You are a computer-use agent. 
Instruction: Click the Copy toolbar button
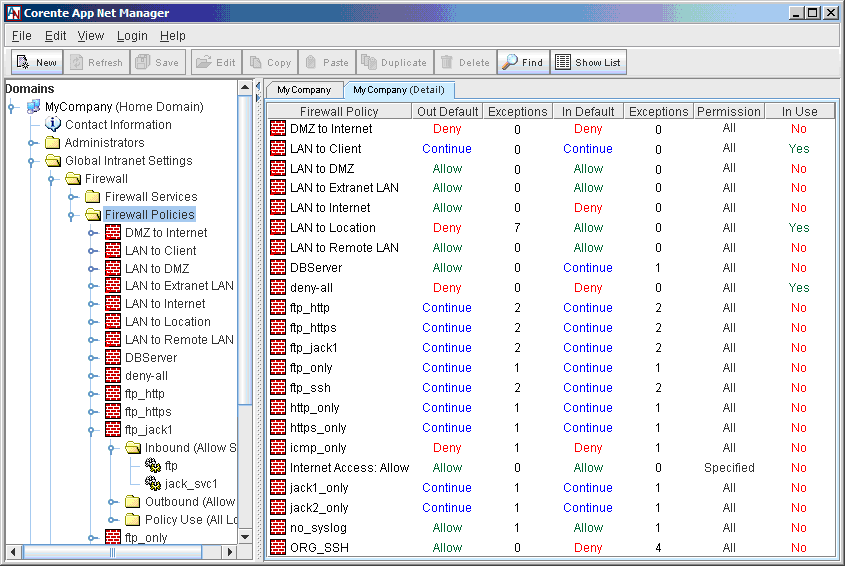271,63
